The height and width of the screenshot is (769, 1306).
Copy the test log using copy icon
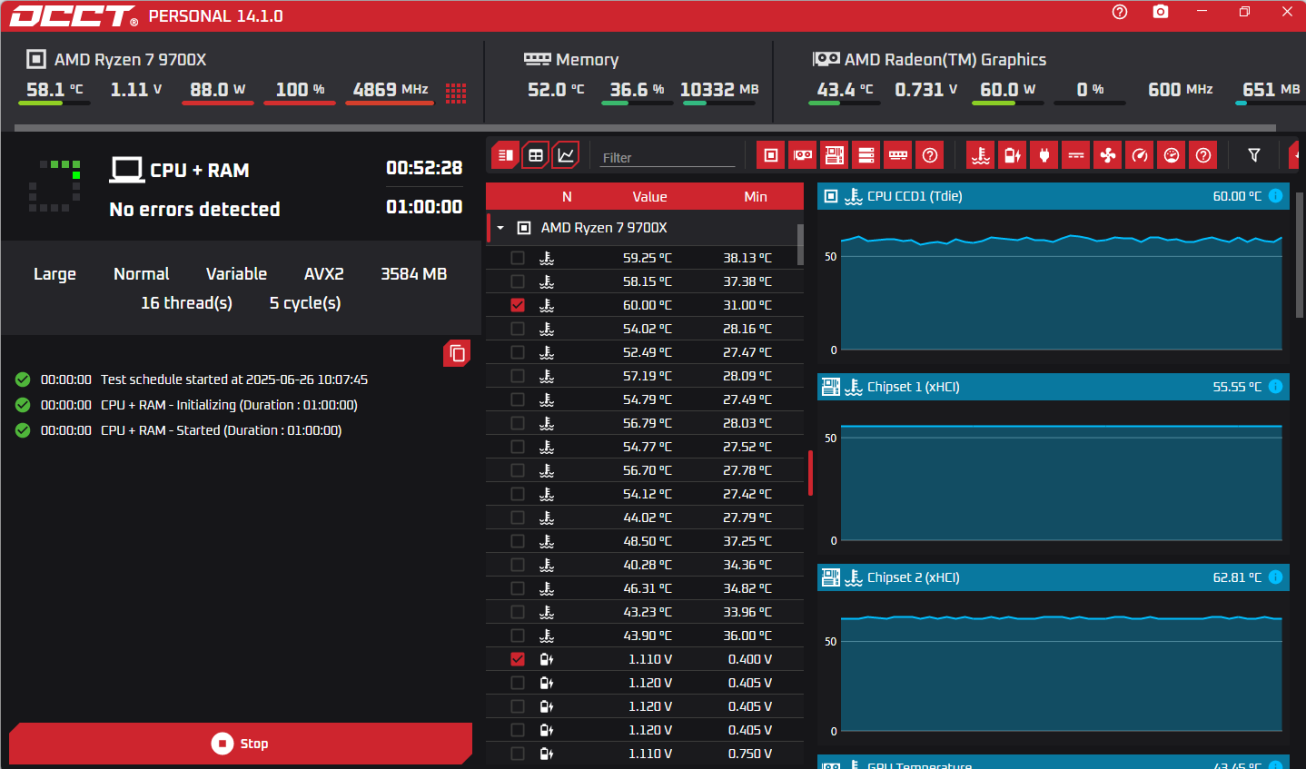coord(457,353)
